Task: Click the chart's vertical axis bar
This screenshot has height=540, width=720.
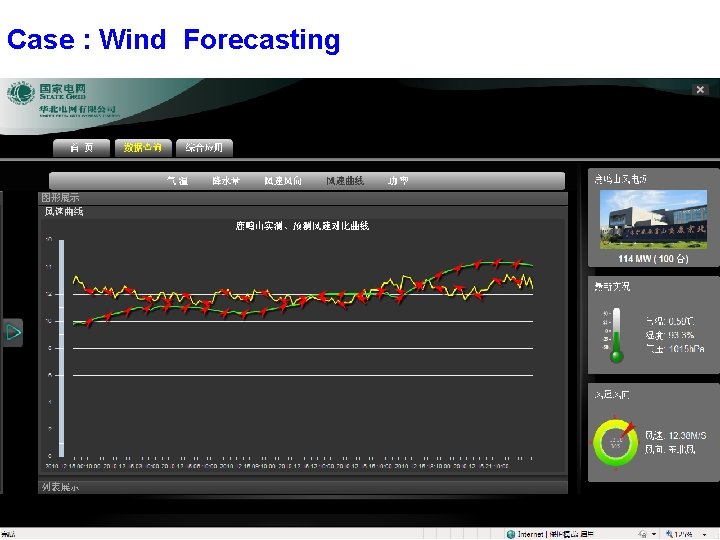Action: coord(62,348)
